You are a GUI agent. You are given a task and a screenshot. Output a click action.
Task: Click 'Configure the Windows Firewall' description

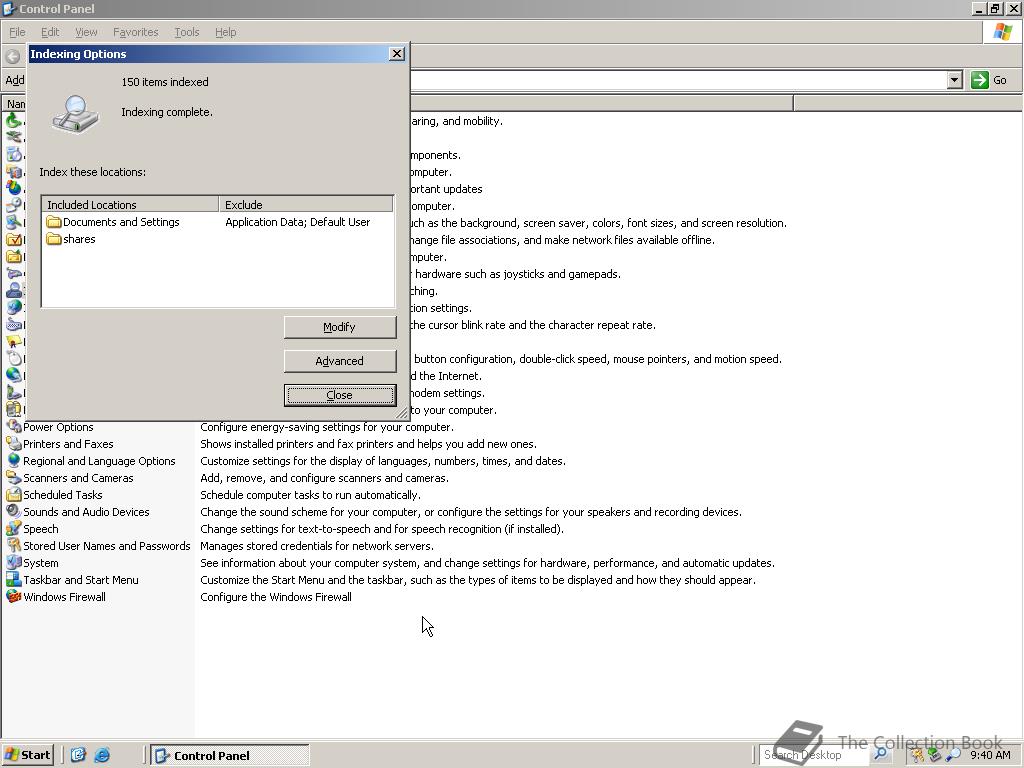pos(276,597)
